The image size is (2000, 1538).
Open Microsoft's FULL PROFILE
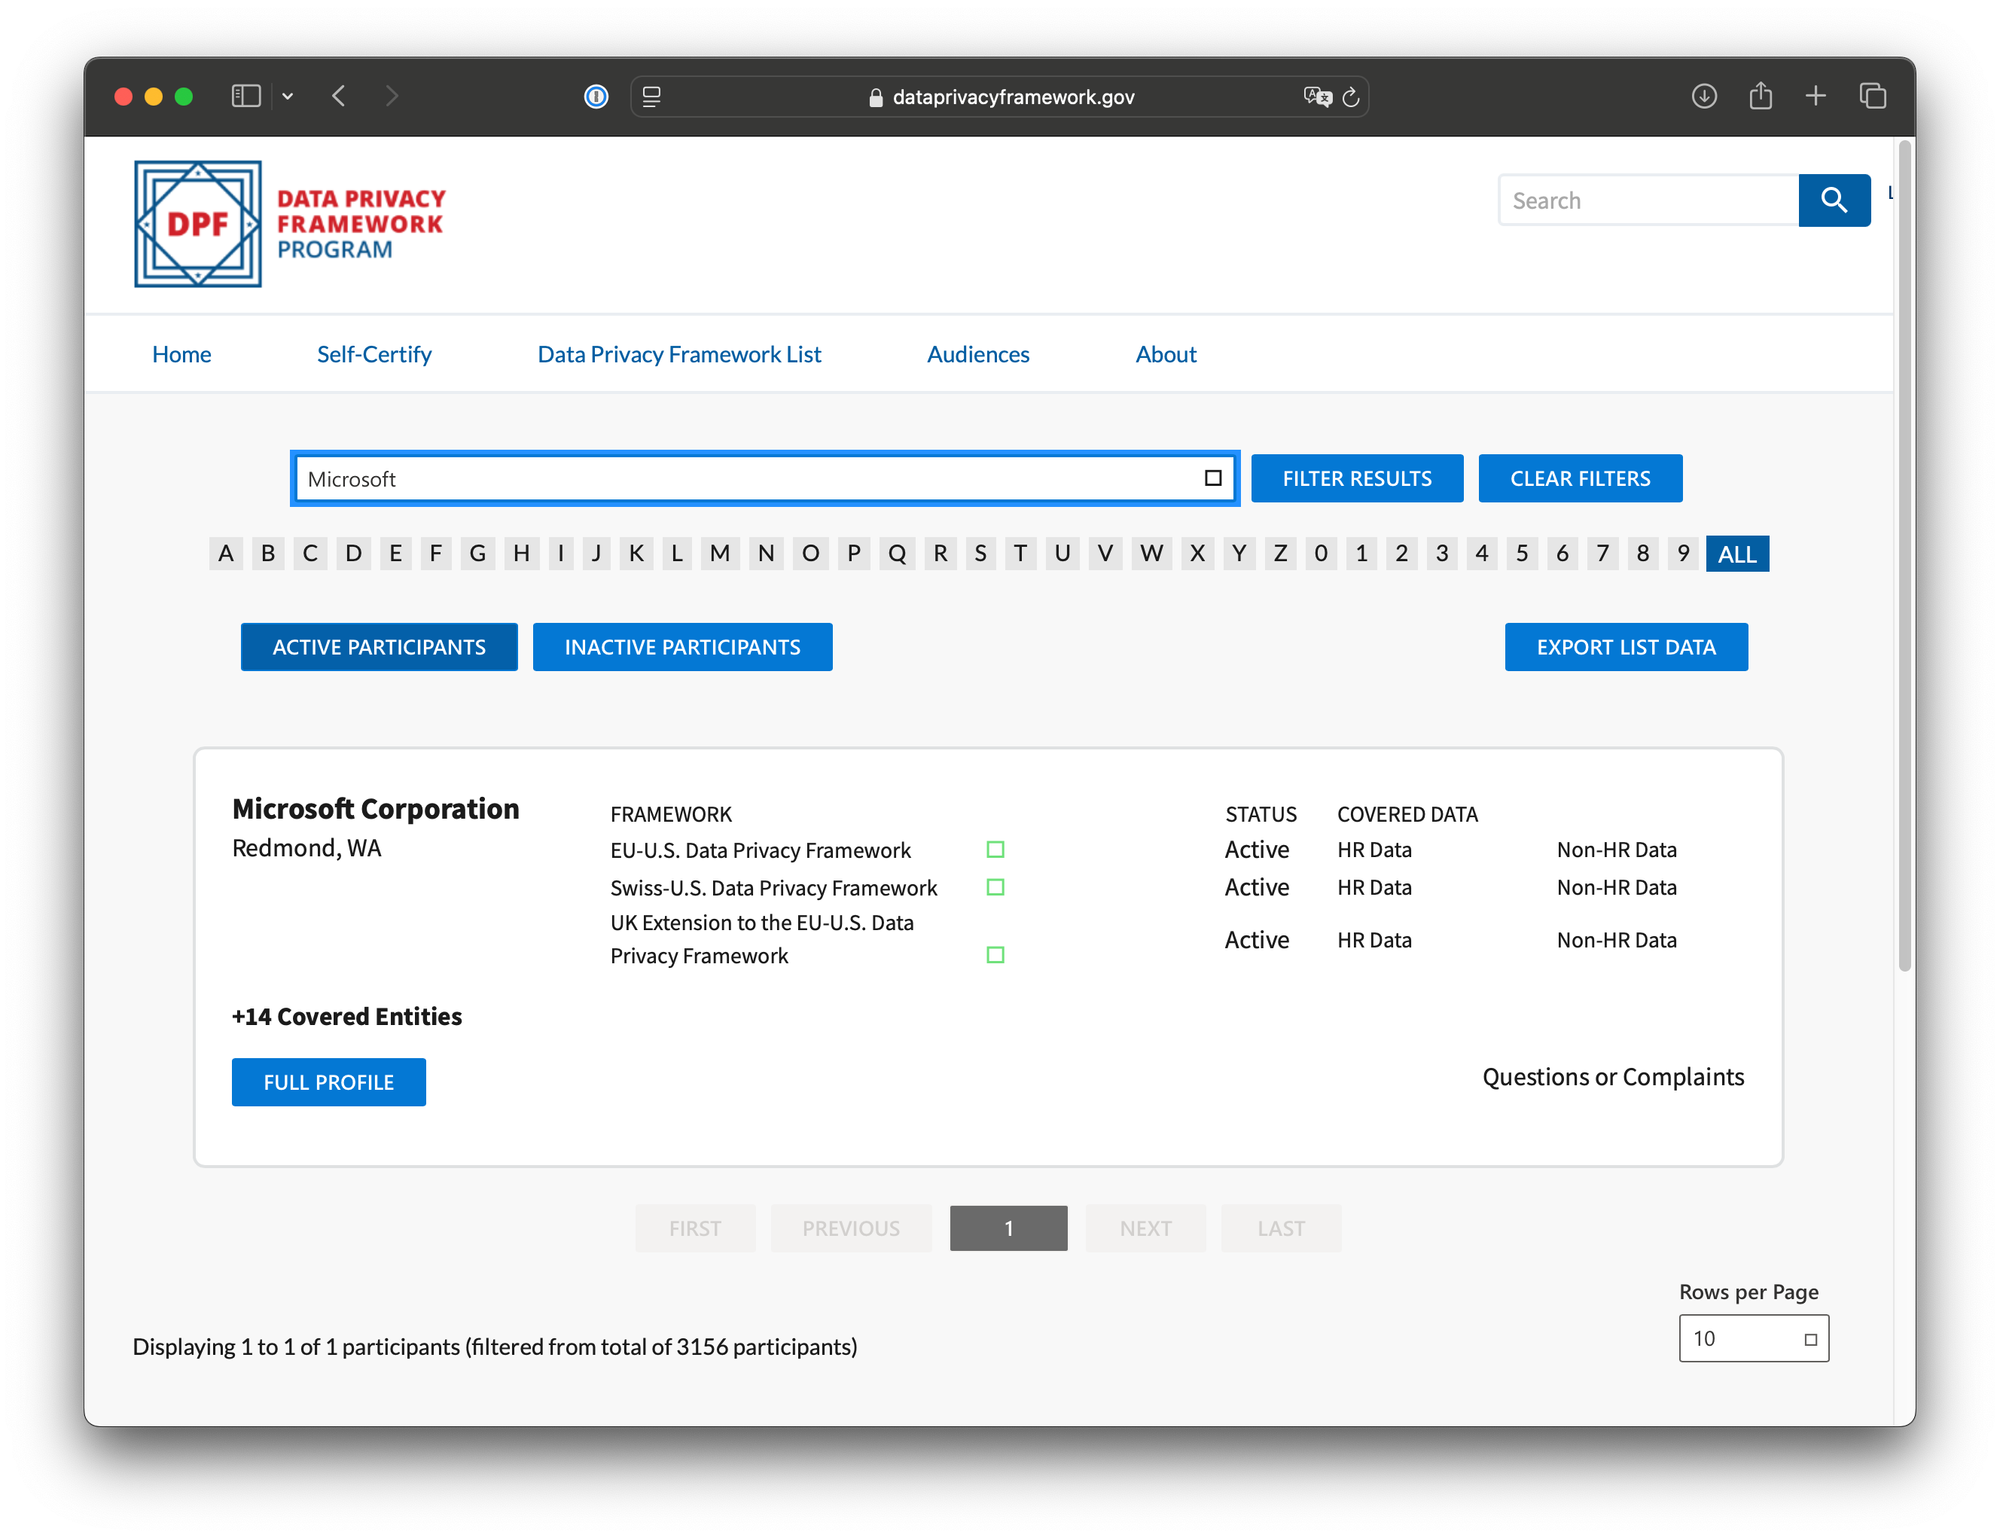coord(329,1082)
